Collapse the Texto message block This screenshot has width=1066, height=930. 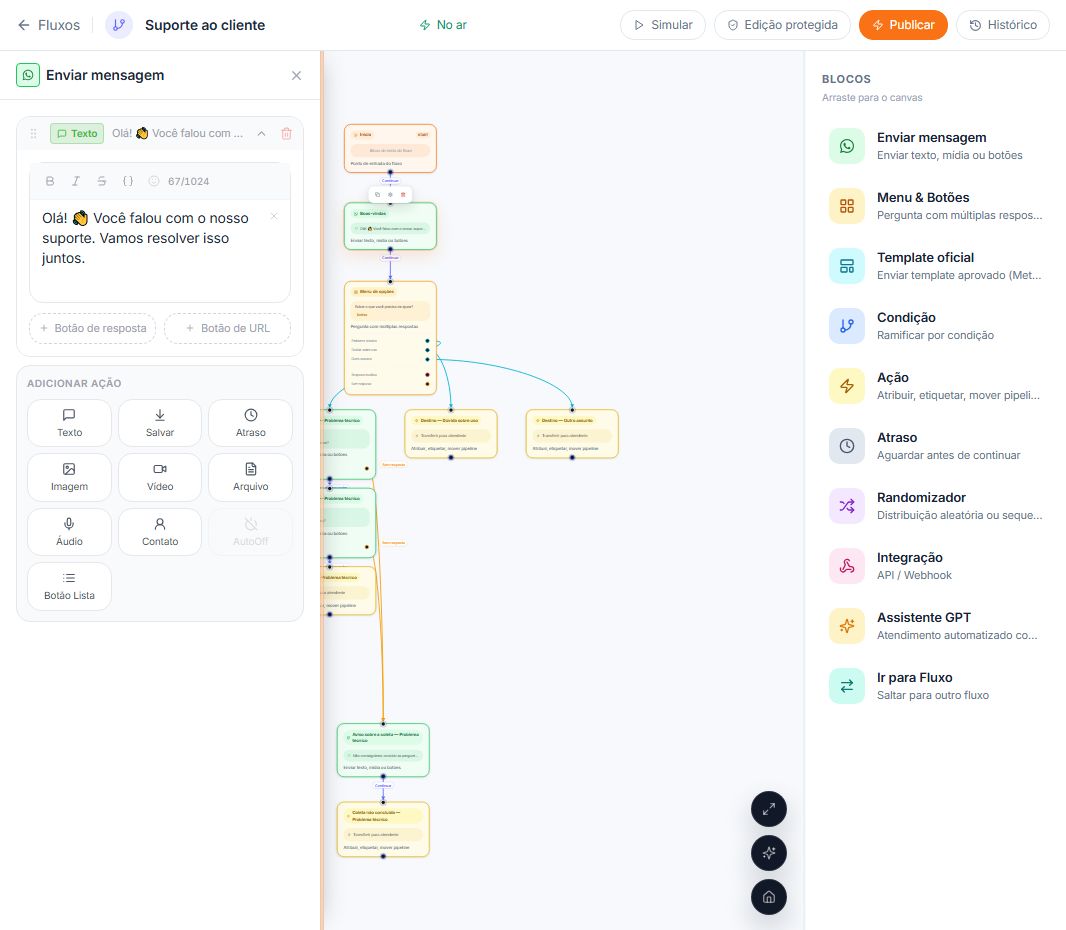(x=261, y=133)
